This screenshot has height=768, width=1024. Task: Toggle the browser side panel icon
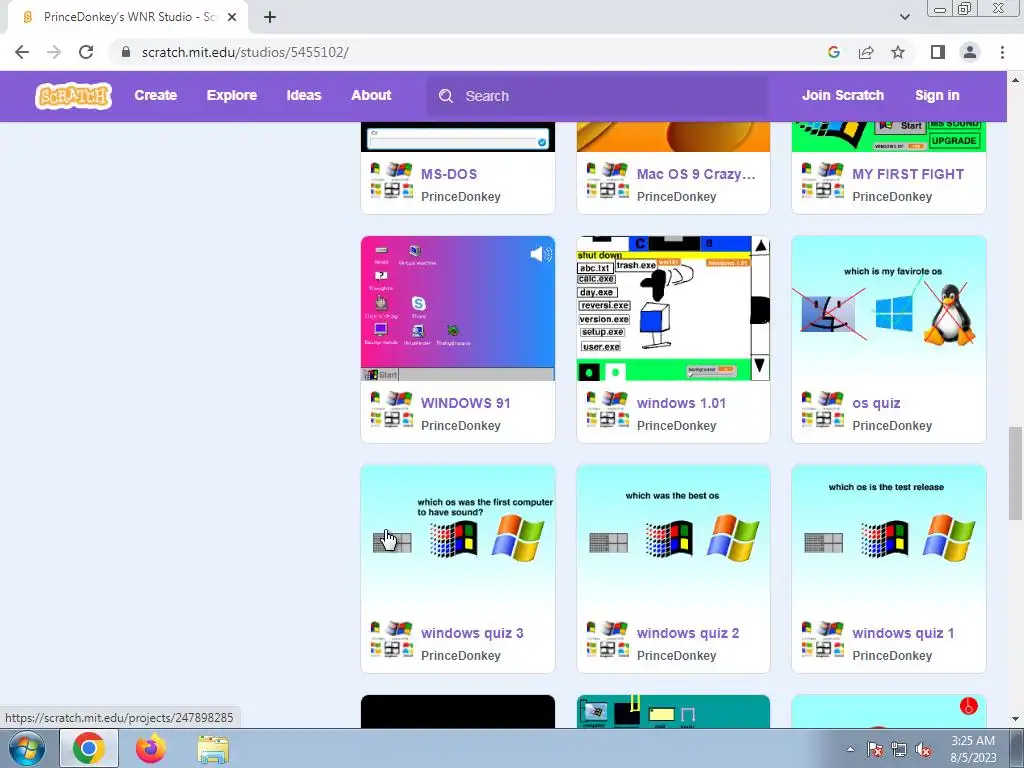(938, 52)
